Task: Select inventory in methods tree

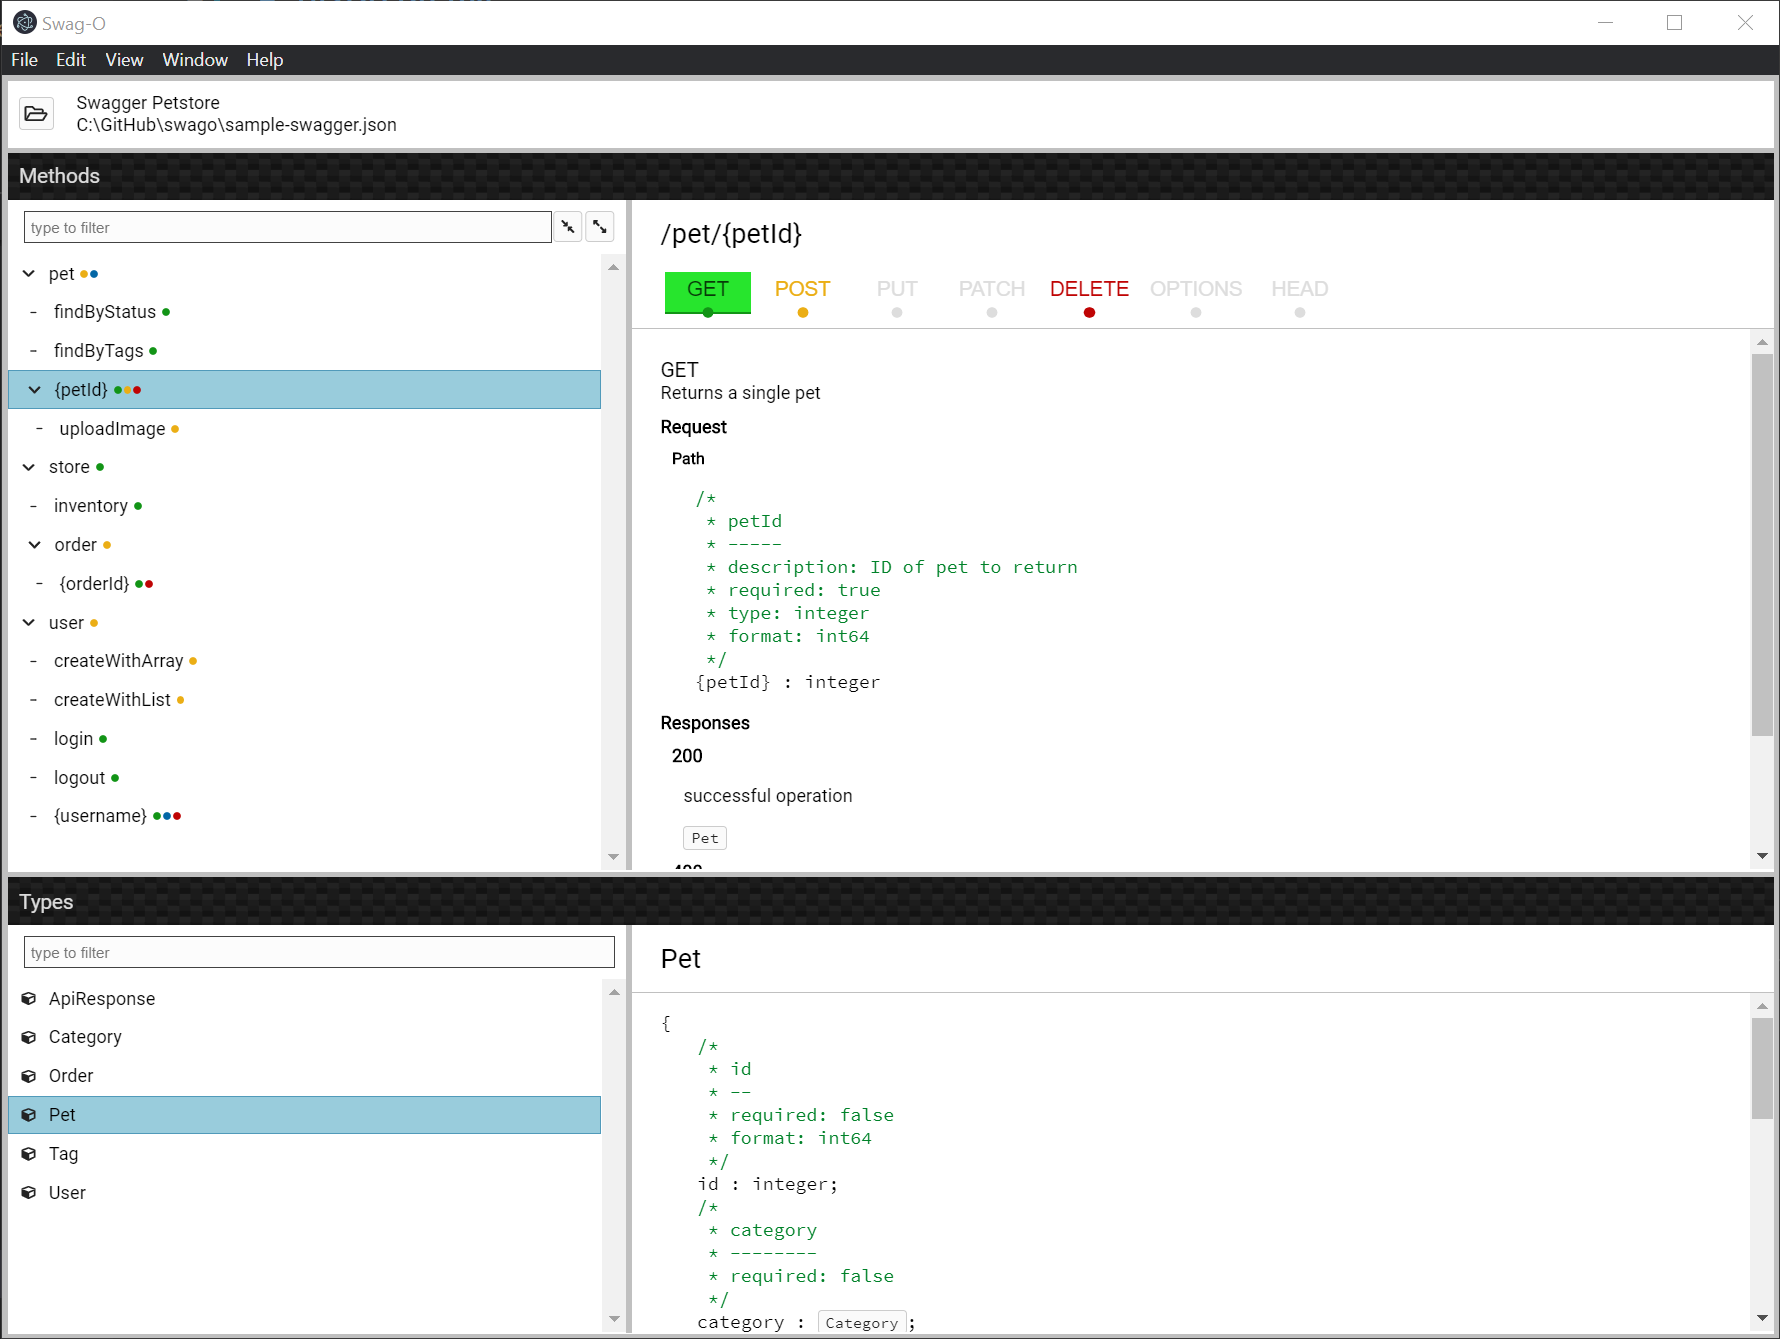Action: [91, 506]
